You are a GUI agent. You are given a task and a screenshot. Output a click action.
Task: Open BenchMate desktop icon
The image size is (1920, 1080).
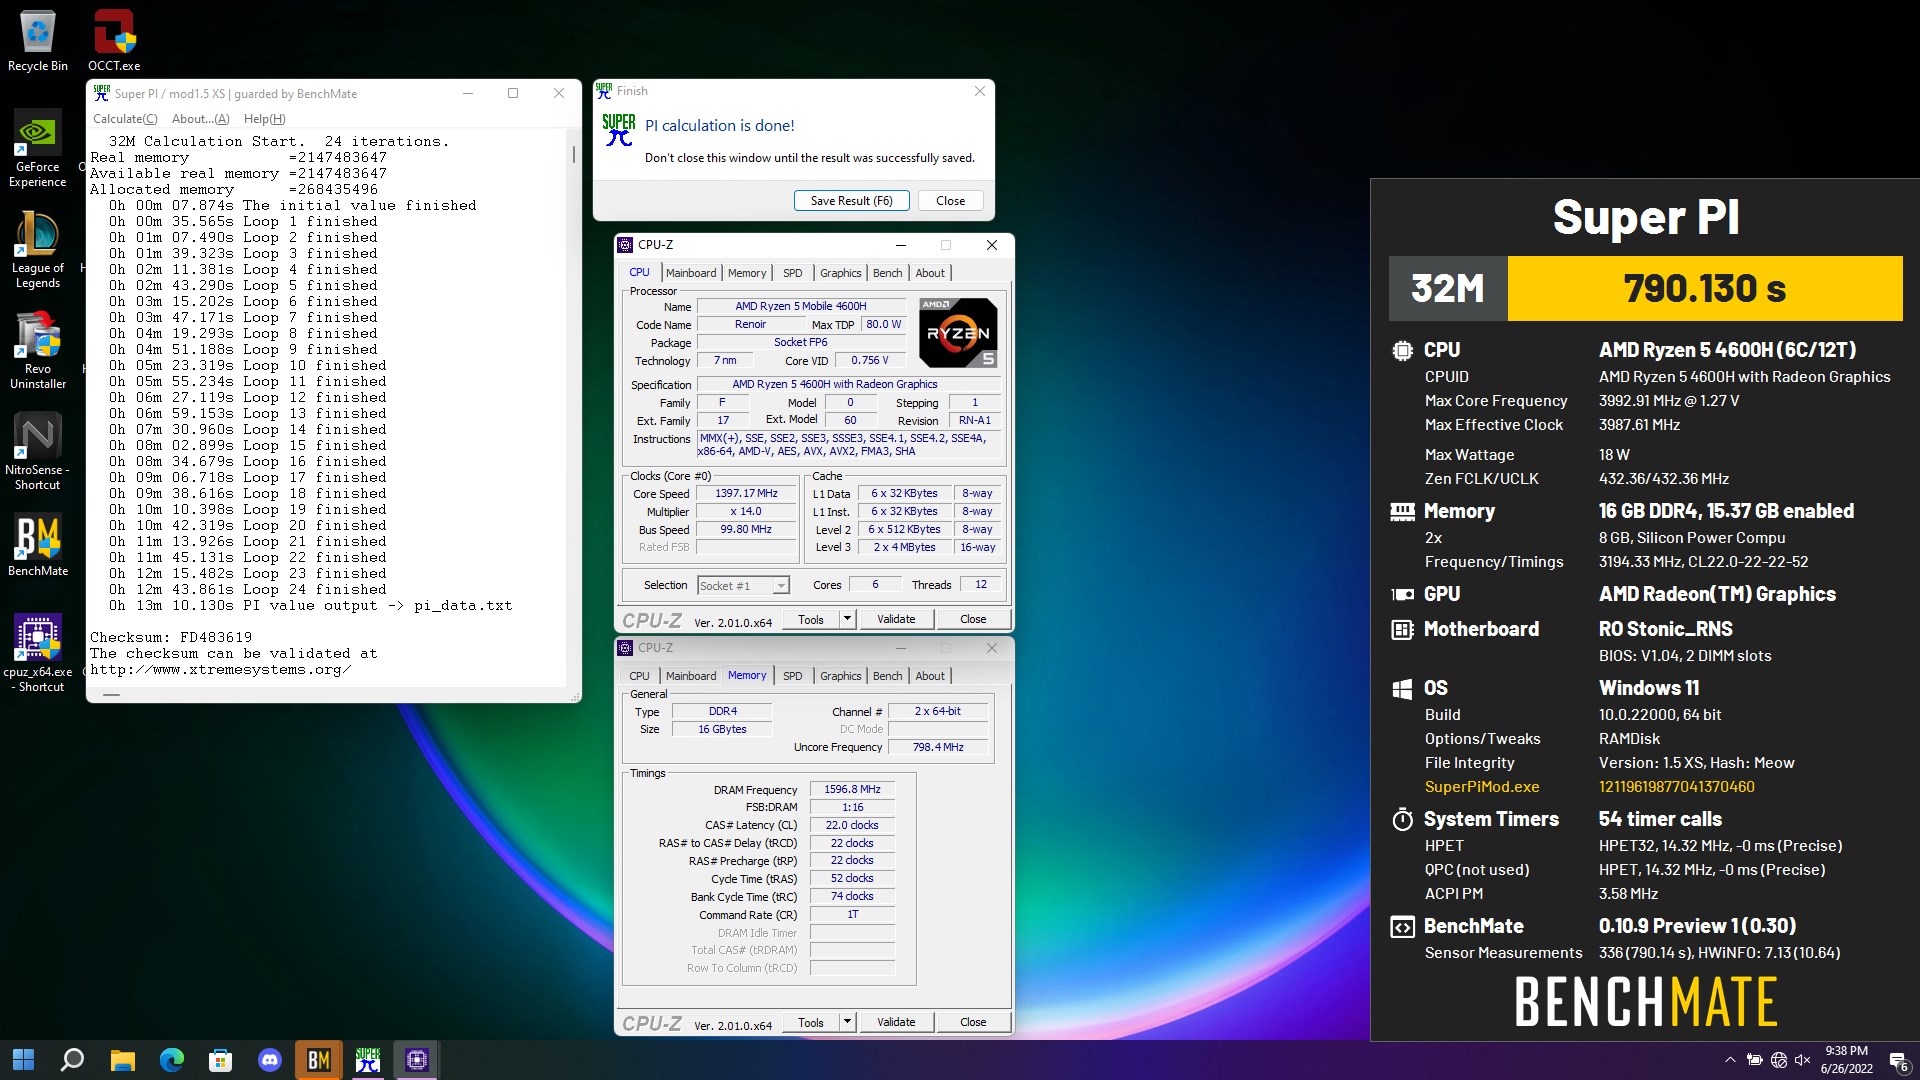pyautogui.click(x=38, y=546)
